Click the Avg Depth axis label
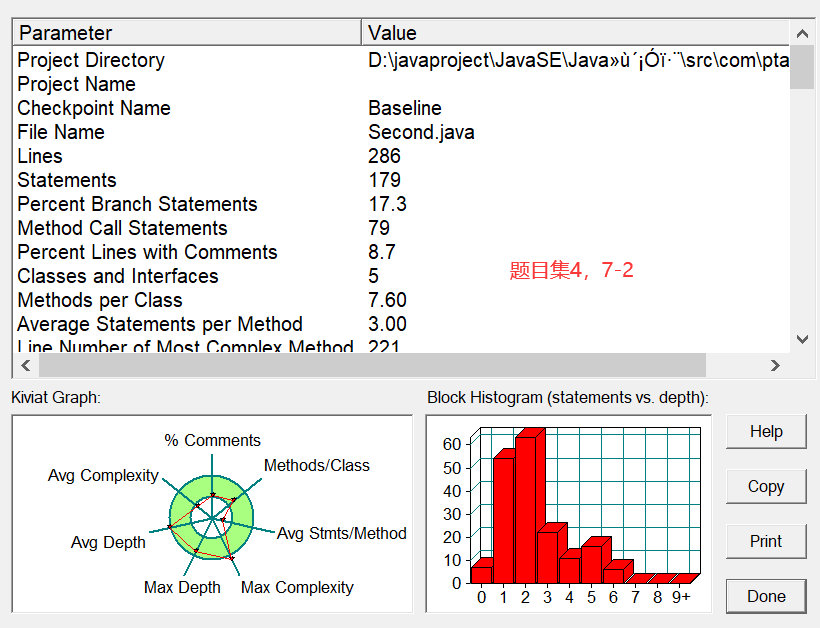Viewport: 820px width, 628px height. tap(108, 542)
